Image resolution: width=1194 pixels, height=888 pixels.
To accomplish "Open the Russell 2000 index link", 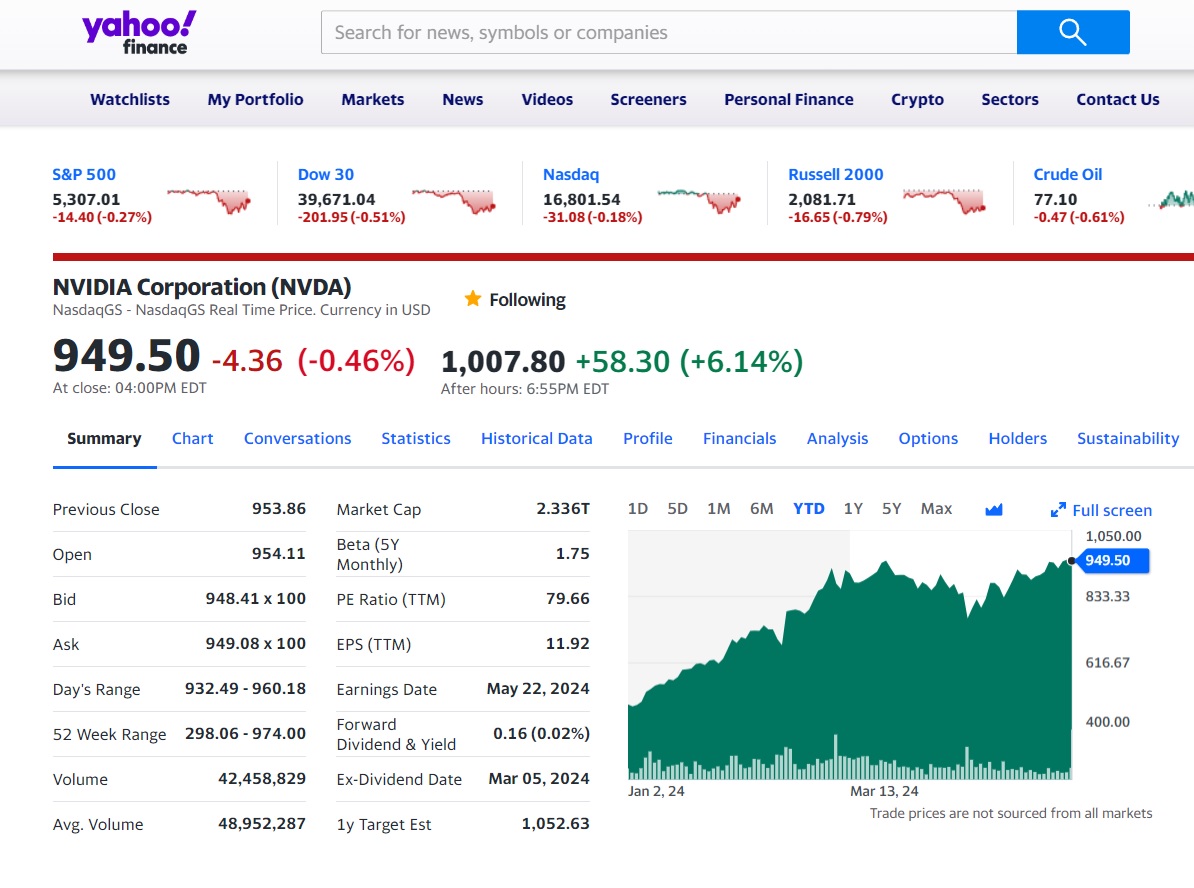I will click(836, 174).
